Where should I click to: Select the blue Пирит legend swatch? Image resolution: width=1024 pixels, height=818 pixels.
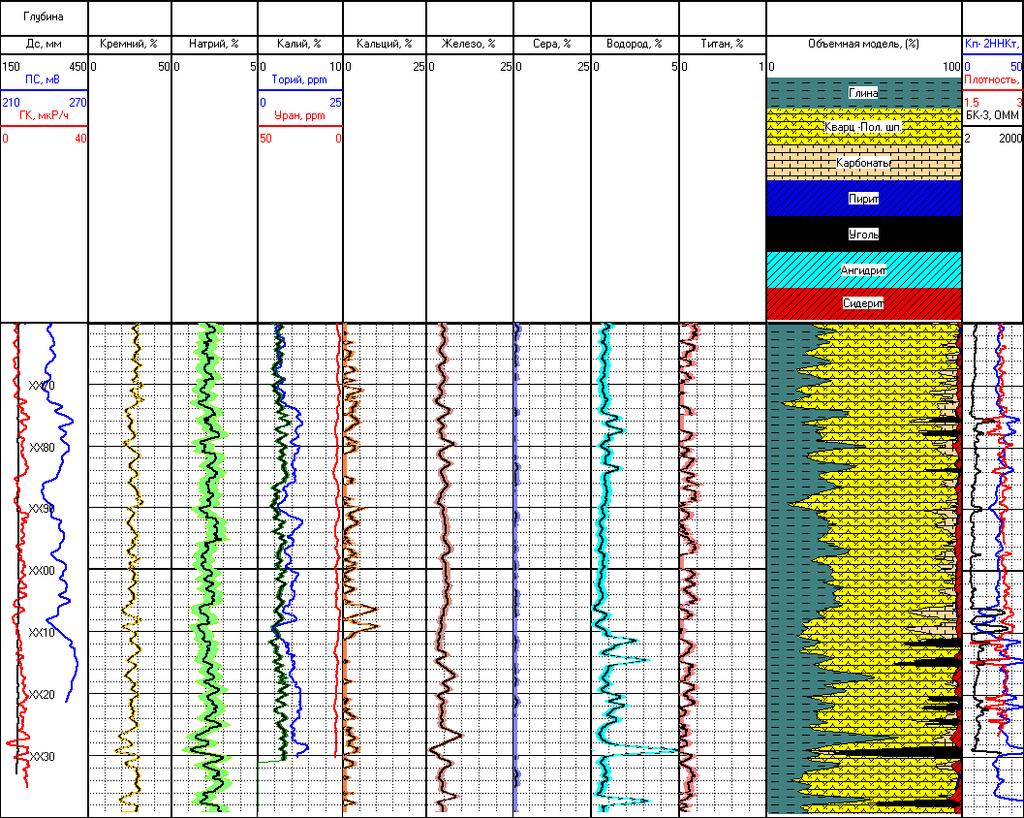tap(863, 198)
